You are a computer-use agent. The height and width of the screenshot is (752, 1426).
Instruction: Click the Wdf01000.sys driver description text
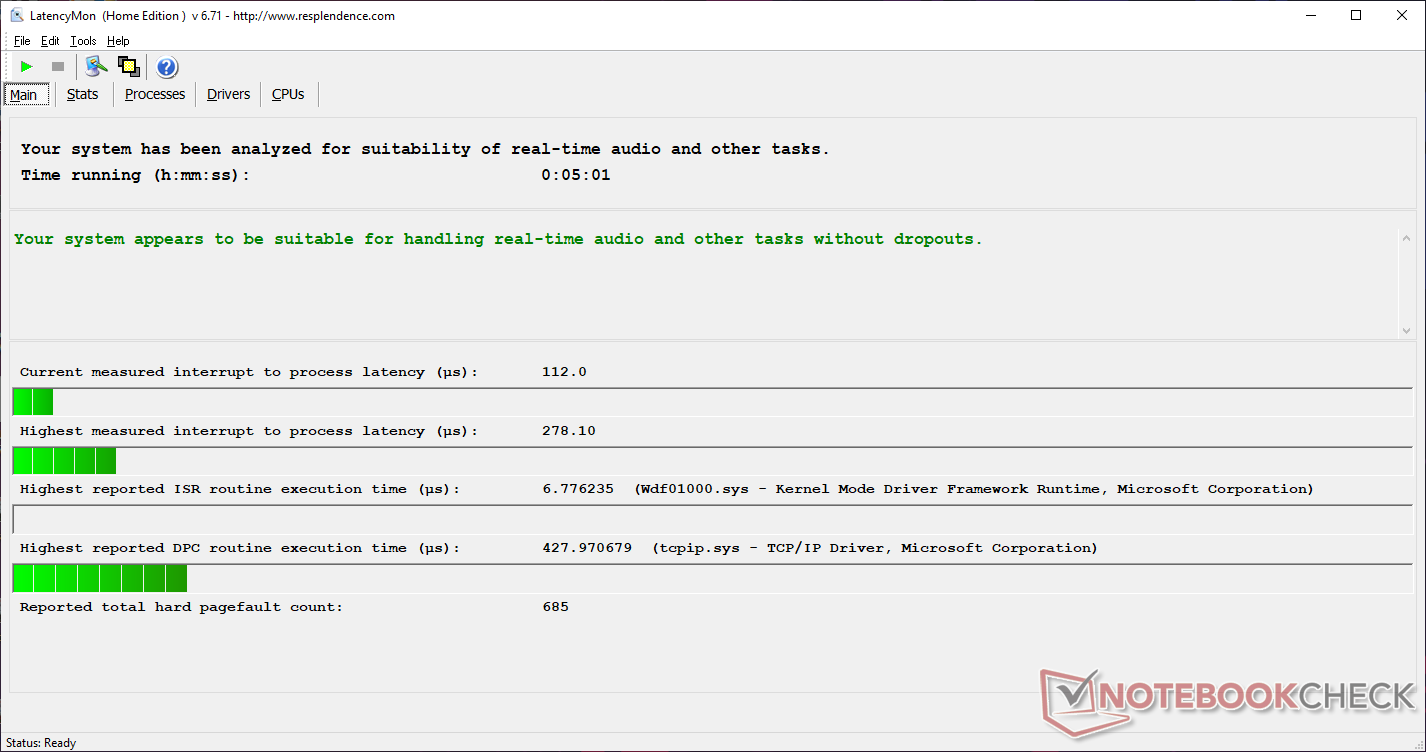coord(974,489)
